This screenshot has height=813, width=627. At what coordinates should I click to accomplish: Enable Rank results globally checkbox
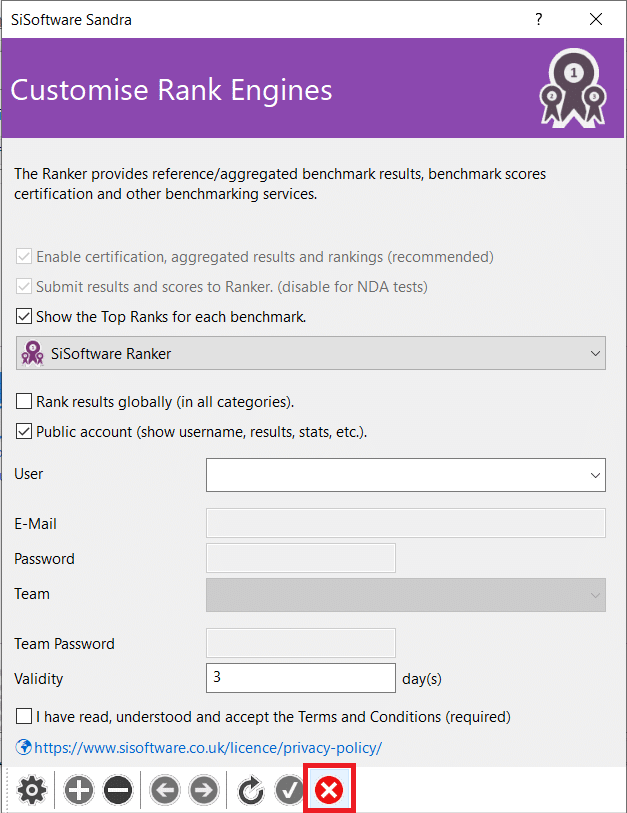(24, 402)
